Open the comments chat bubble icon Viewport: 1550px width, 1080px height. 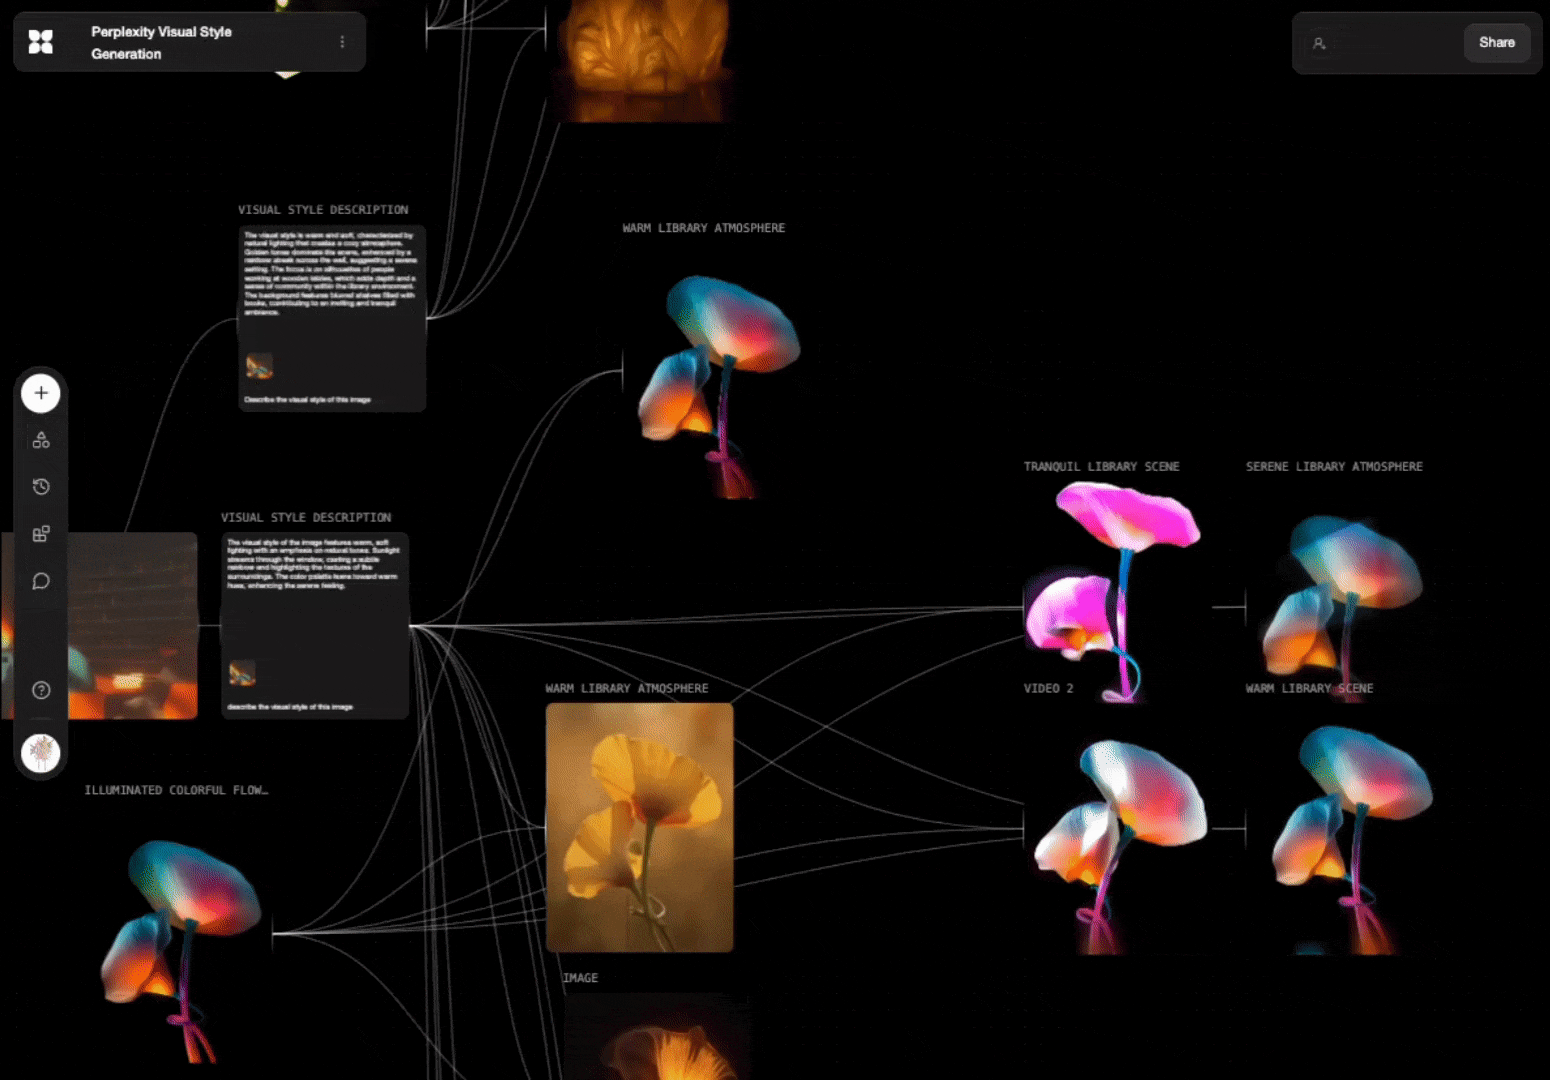click(41, 581)
